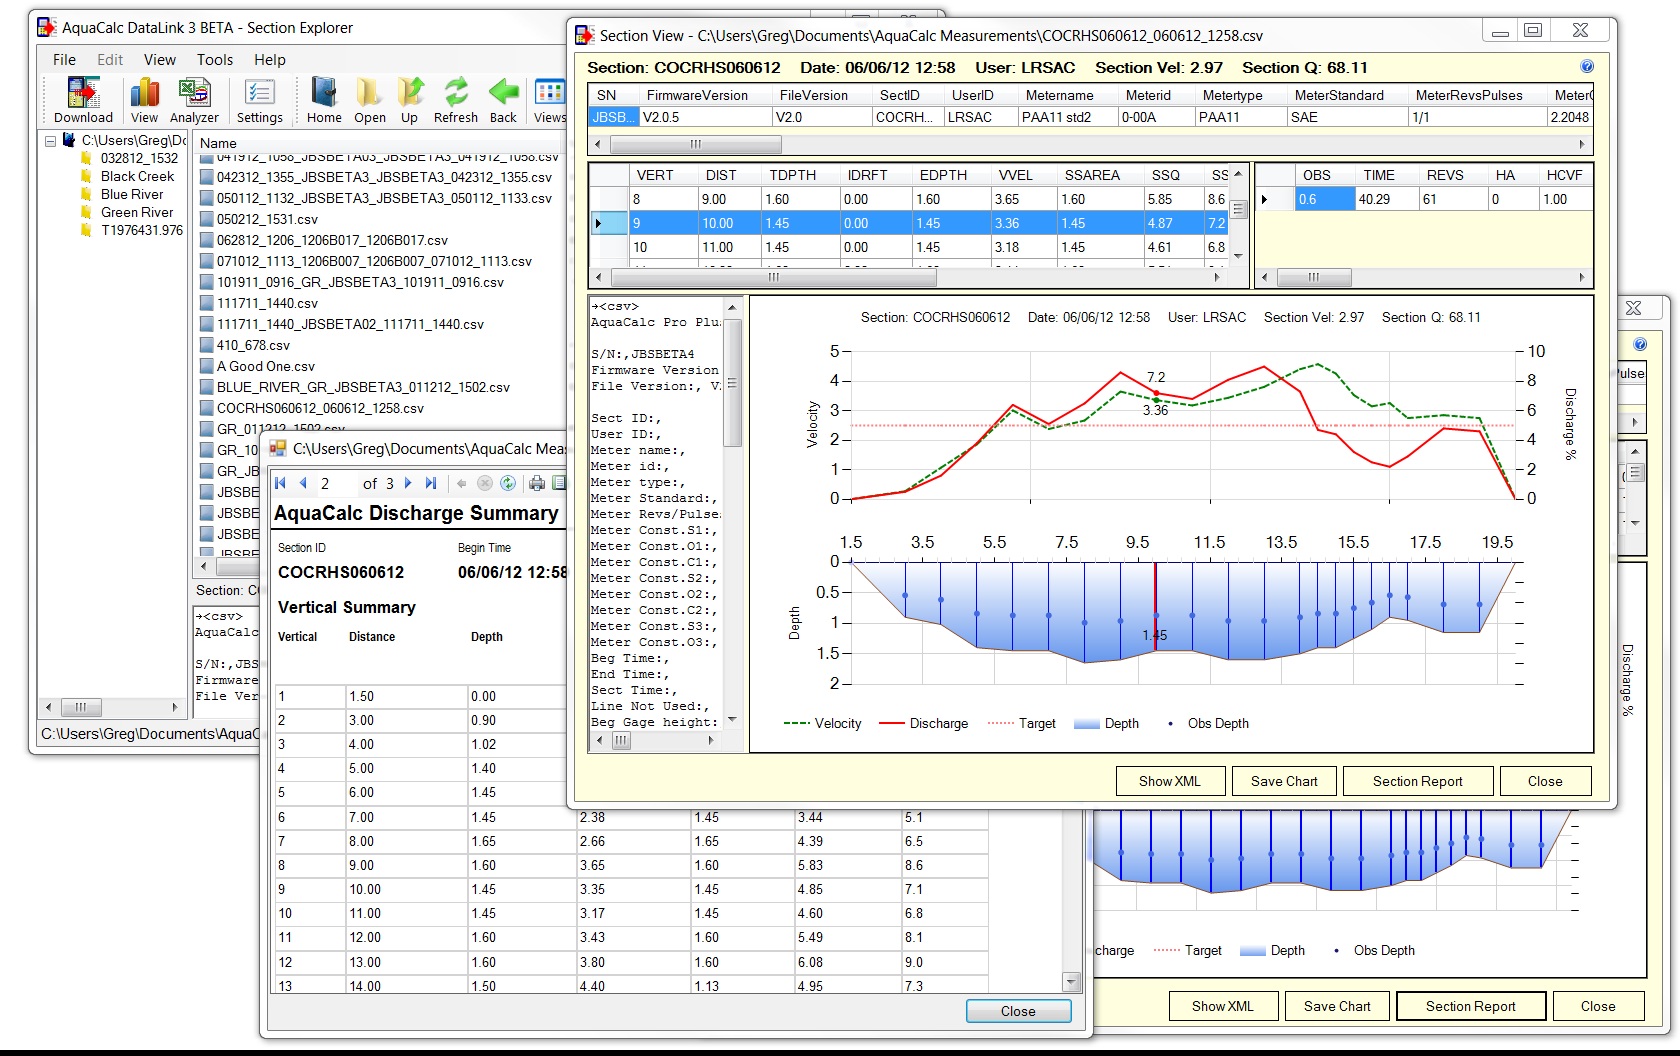Select file COCRHS060612_060612_1258.csv

(x=320, y=408)
